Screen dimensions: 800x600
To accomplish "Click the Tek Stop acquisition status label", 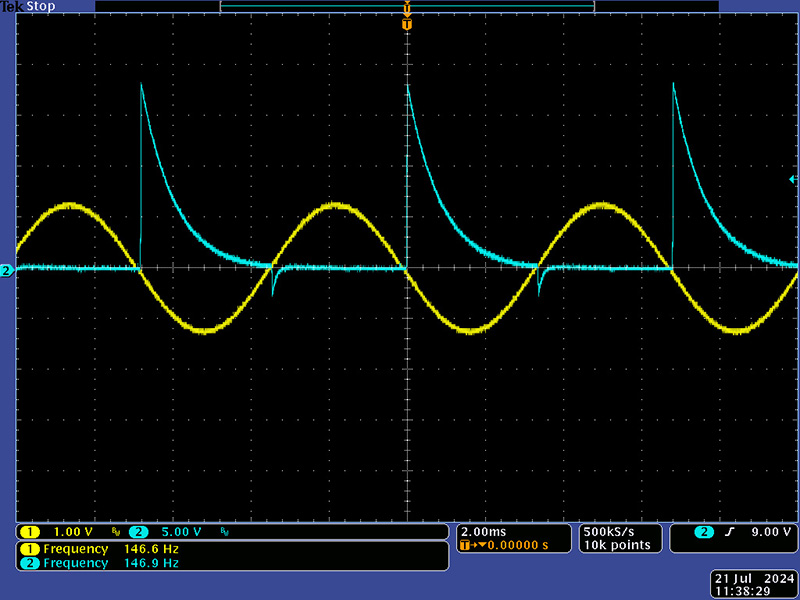I will [x=29, y=6].
